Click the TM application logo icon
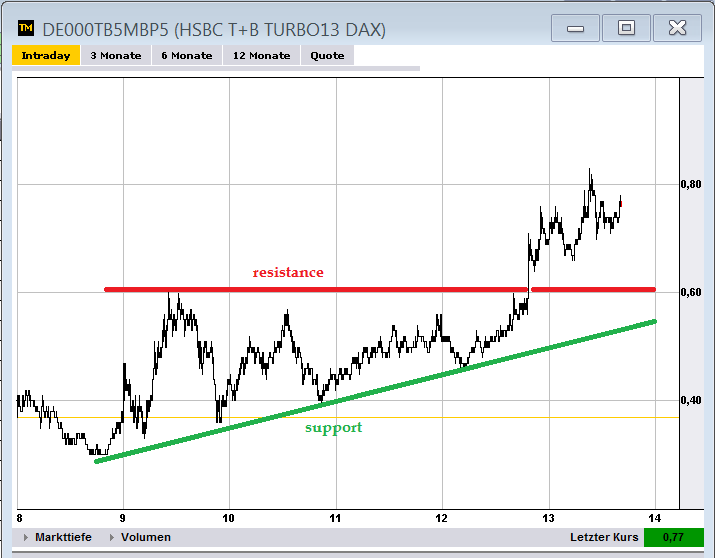The width and height of the screenshot is (715, 558). point(26,28)
